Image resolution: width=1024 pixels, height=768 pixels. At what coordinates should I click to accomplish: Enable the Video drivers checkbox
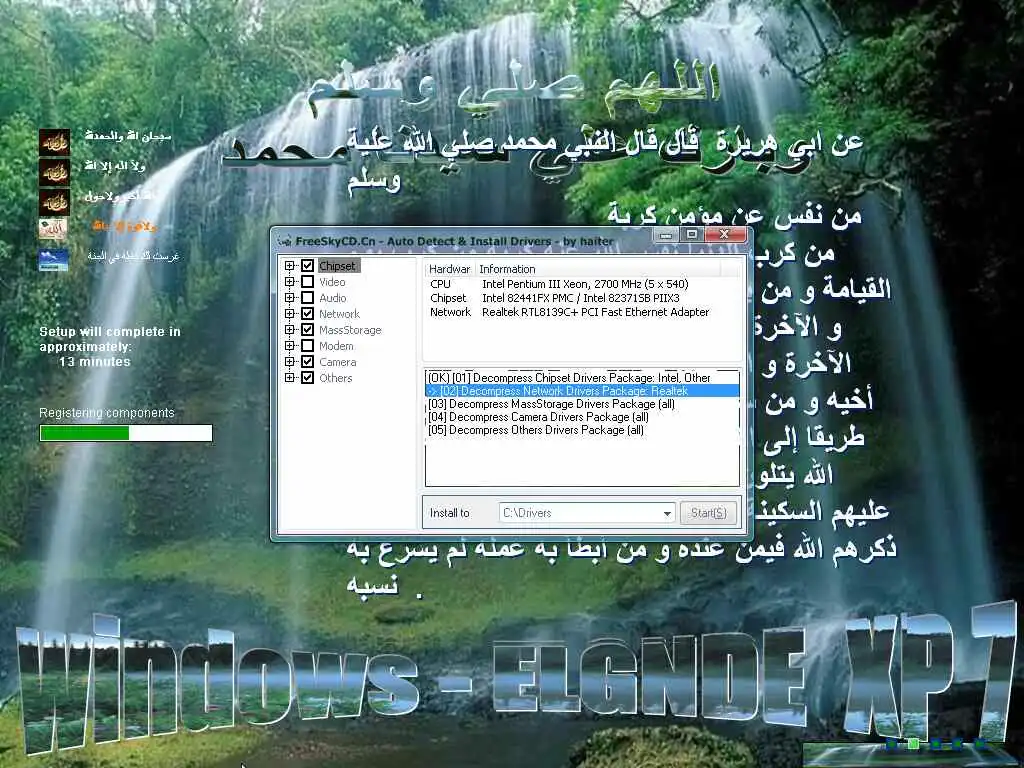point(308,281)
